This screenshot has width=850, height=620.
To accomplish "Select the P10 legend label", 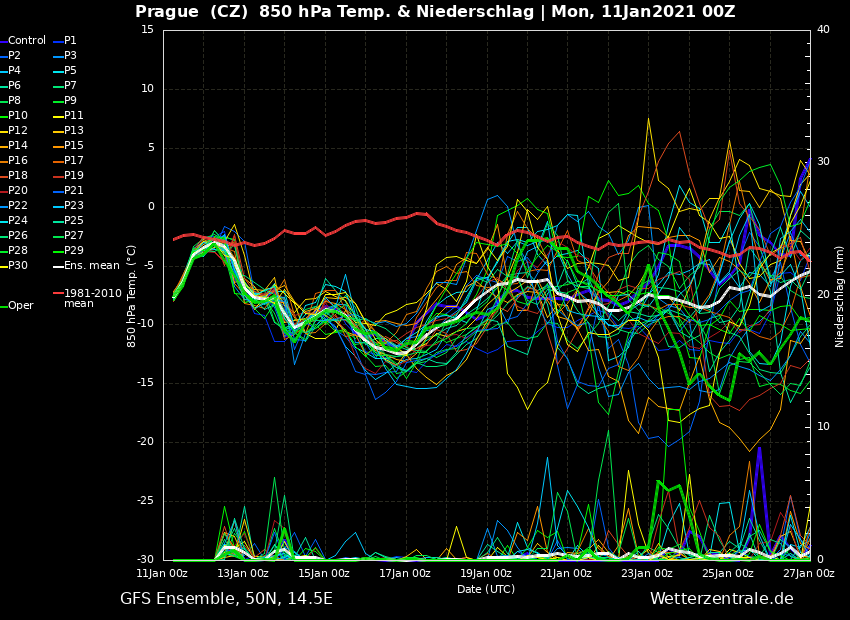I will click(18, 116).
